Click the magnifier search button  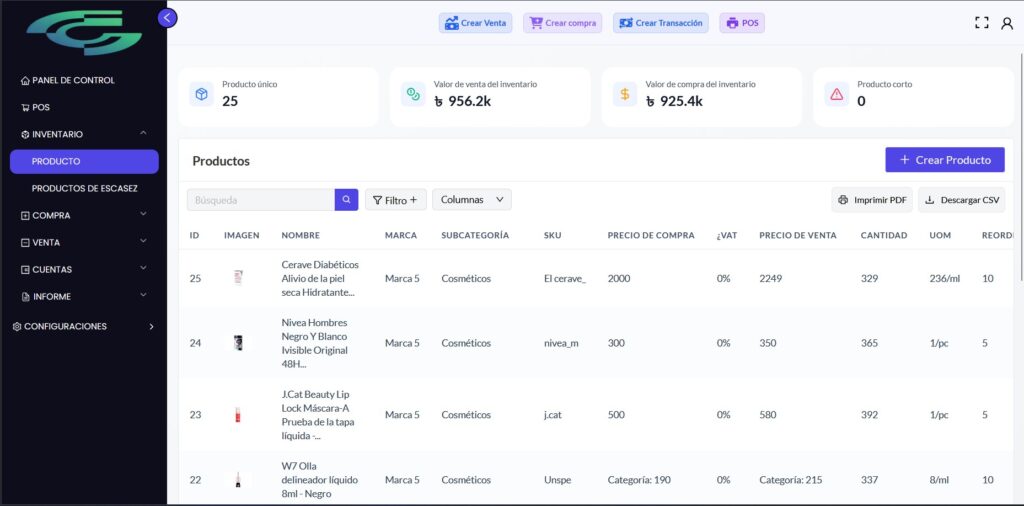[346, 200]
